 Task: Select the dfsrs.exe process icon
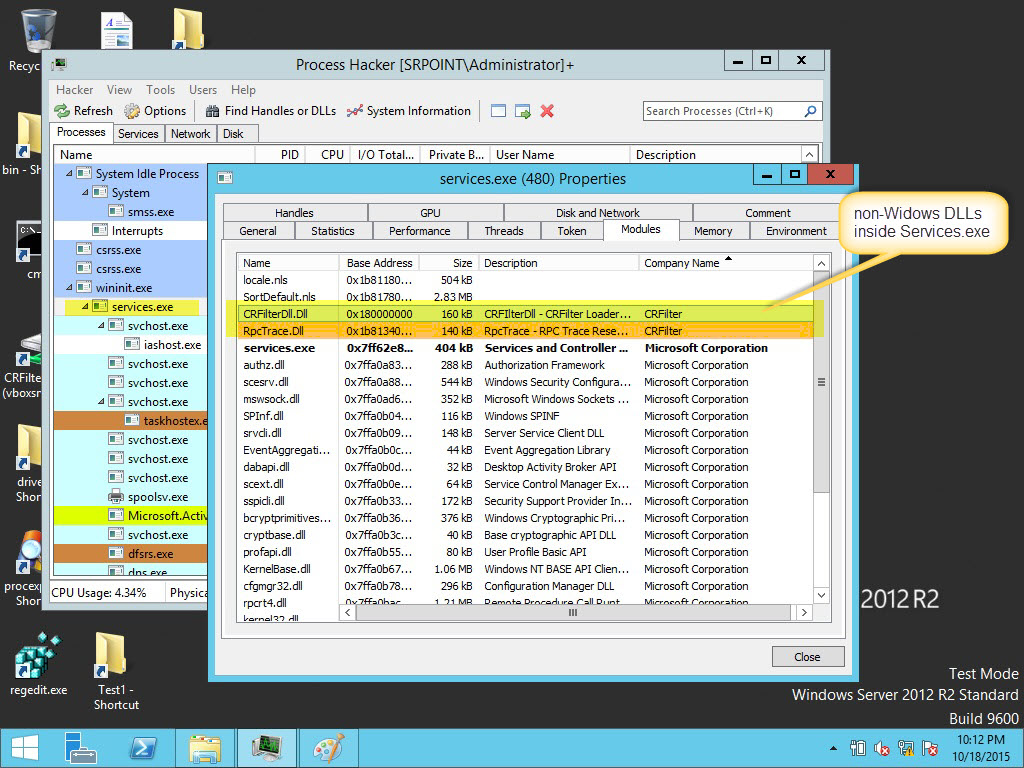point(116,553)
